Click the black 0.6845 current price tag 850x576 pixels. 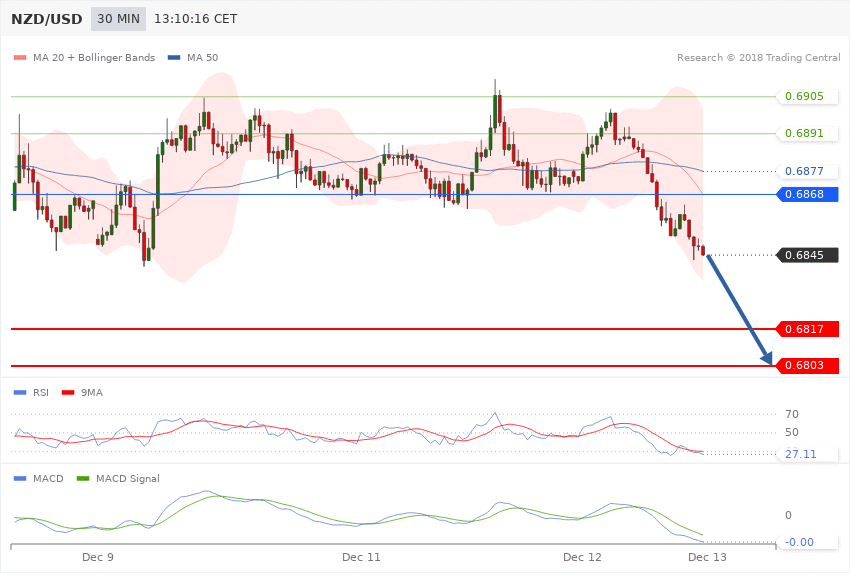(x=808, y=255)
